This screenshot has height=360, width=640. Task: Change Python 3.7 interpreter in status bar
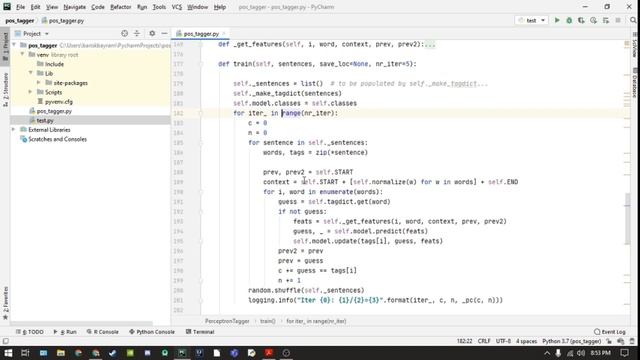pos(571,341)
